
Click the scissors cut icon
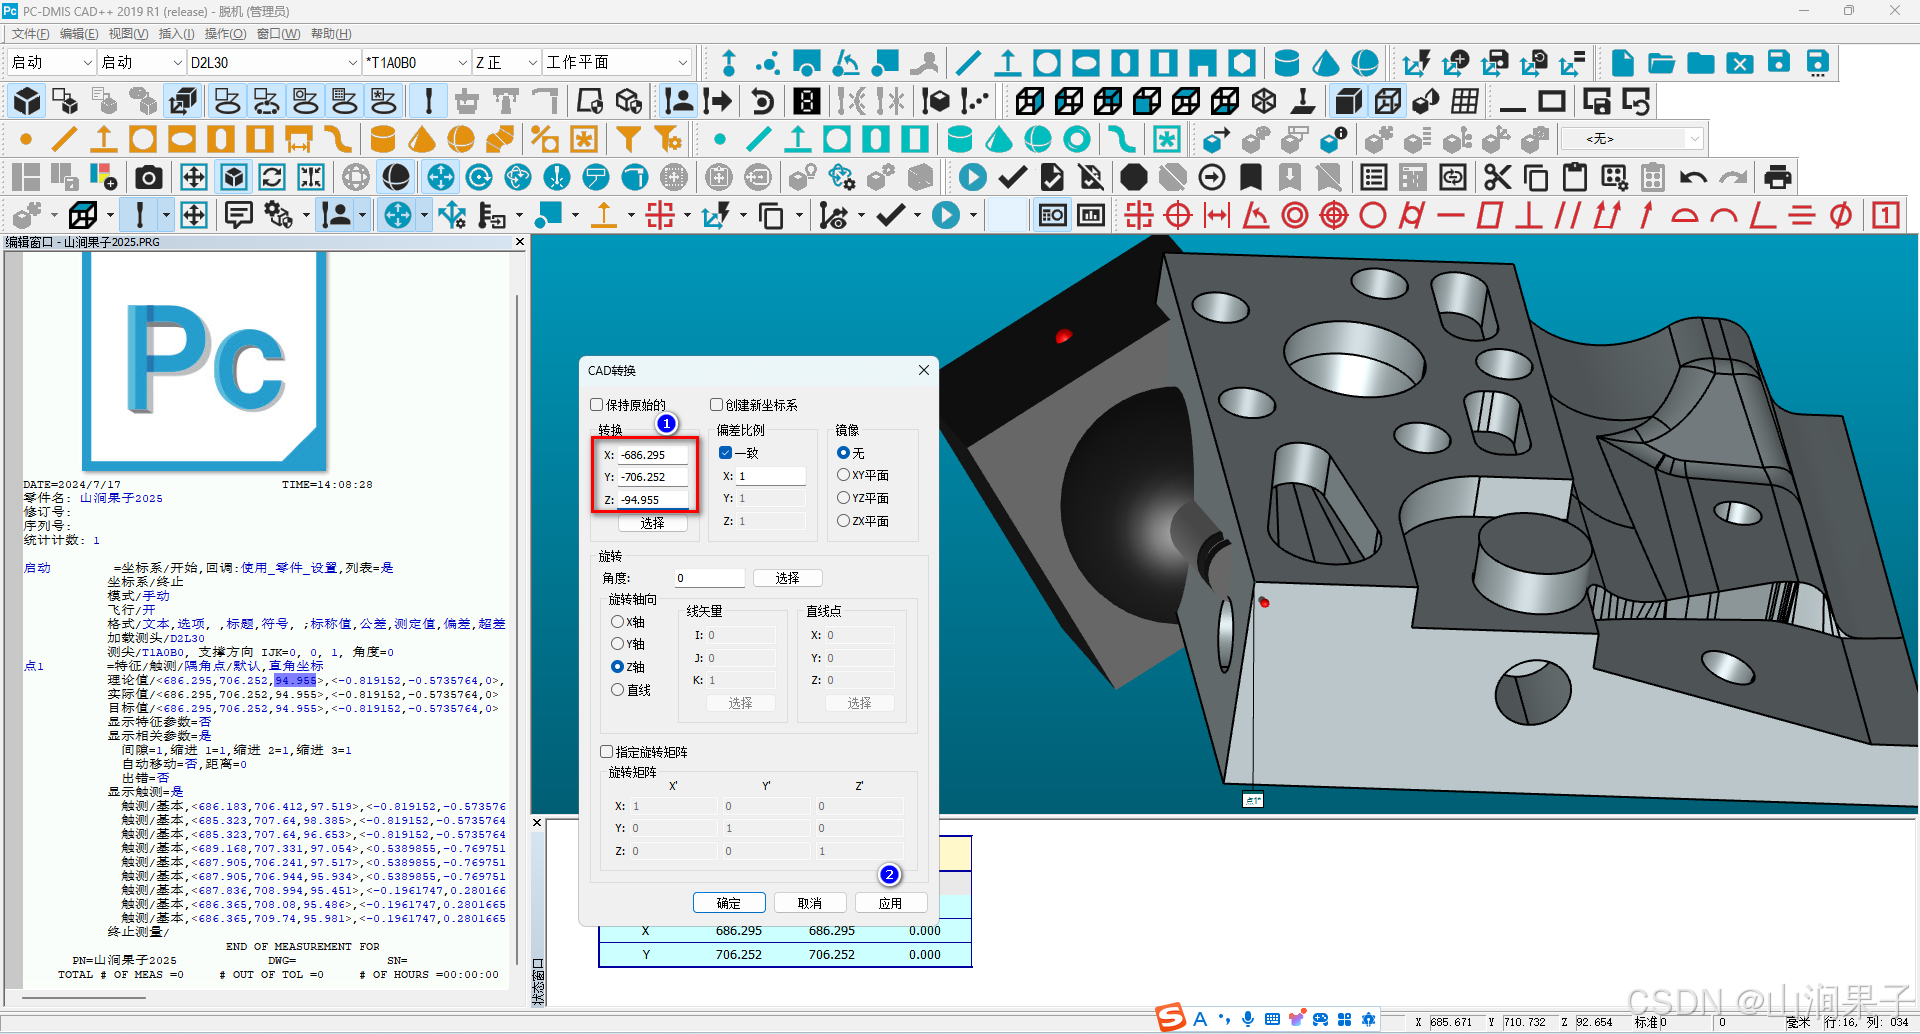pos(1497,178)
